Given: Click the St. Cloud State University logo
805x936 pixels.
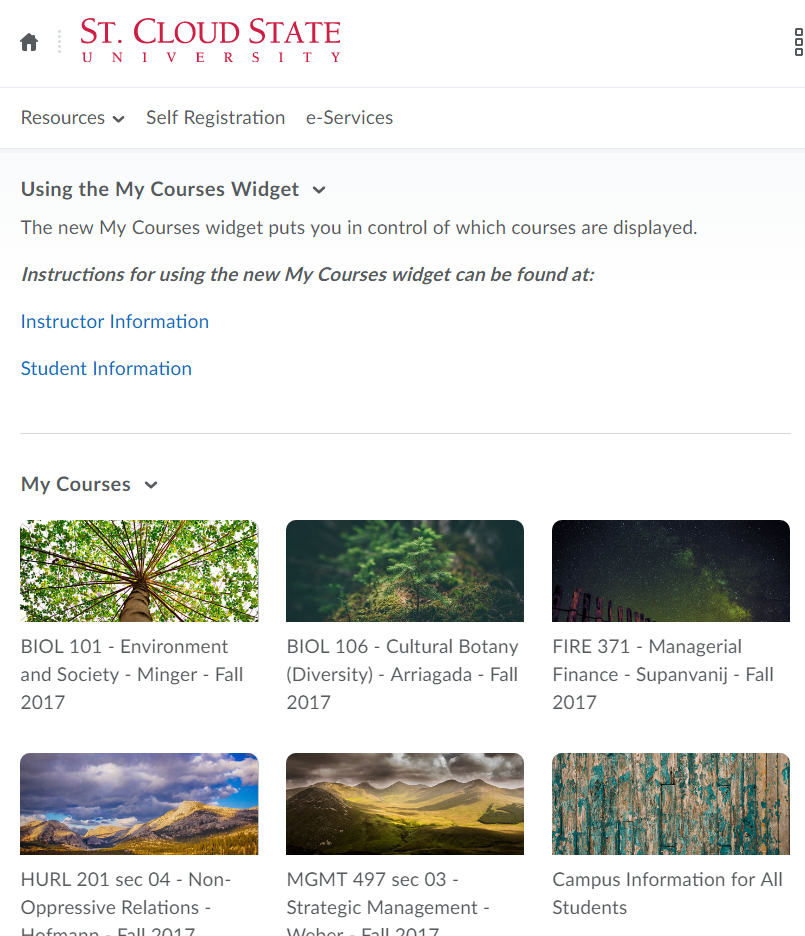Looking at the screenshot, I should click(x=209, y=42).
